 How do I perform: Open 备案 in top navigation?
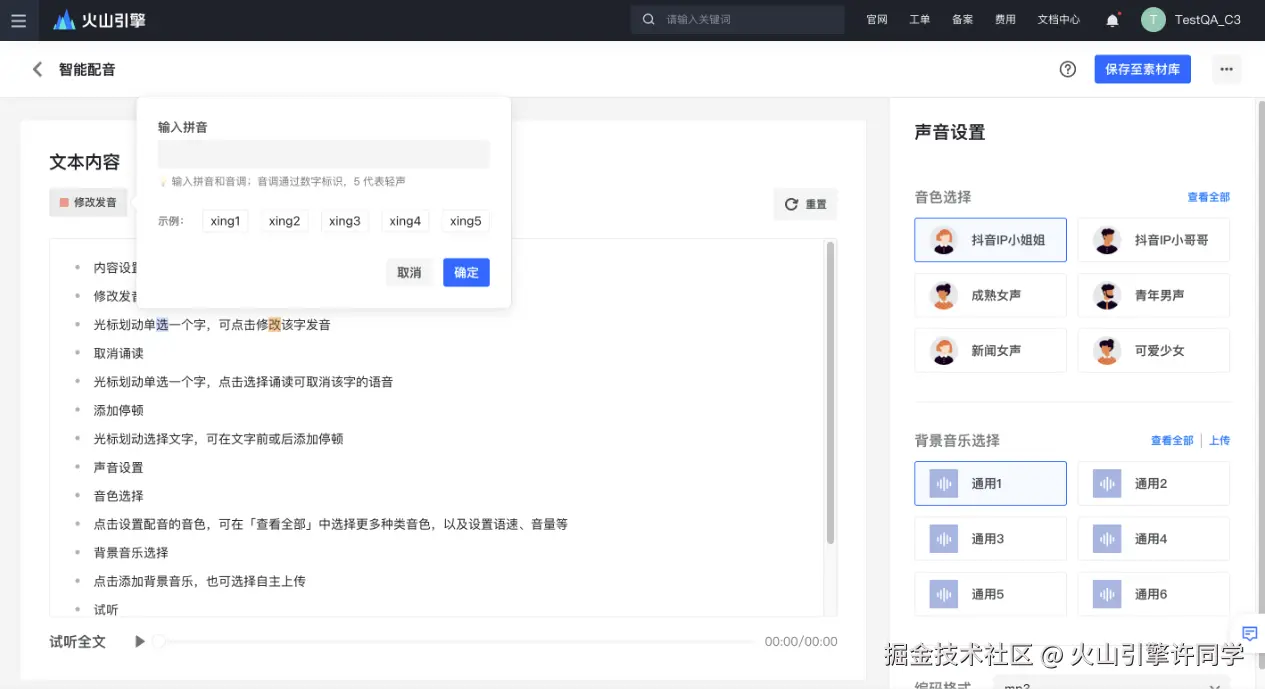(962, 19)
